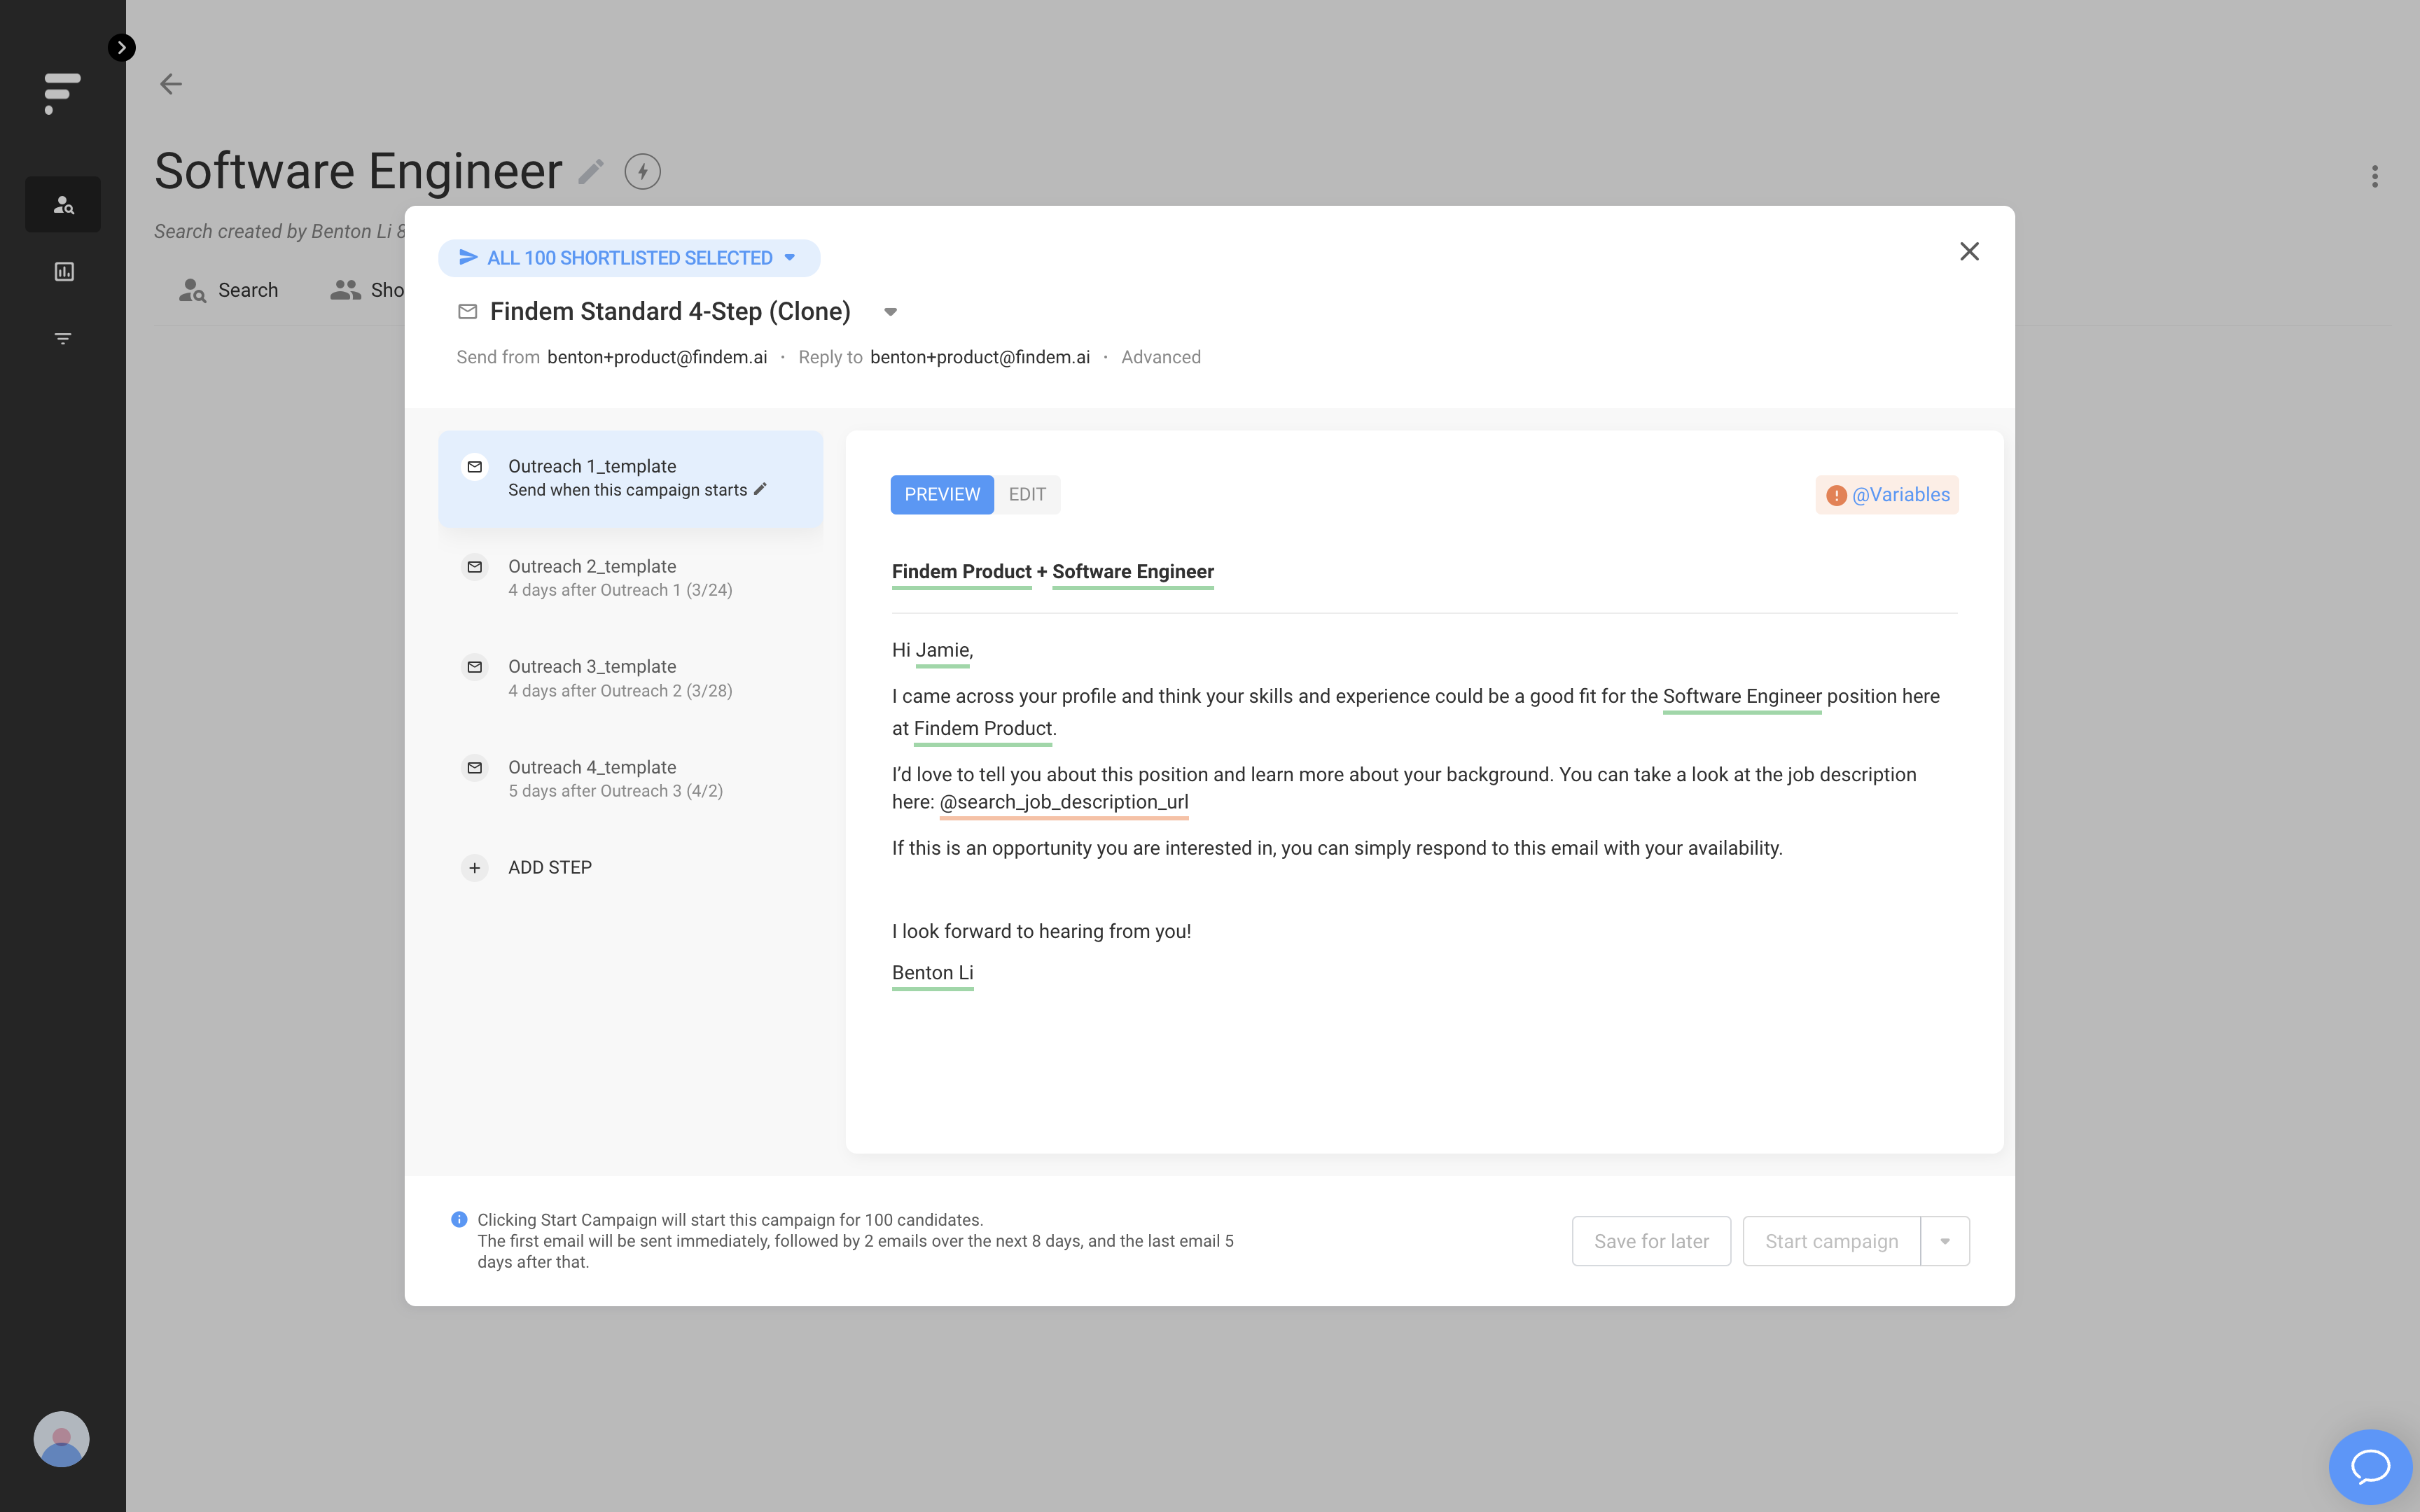This screenshot has width=2420, height=1512.
Task: Click the Advanced link near Reply to
Action: tap(1160, 356)
